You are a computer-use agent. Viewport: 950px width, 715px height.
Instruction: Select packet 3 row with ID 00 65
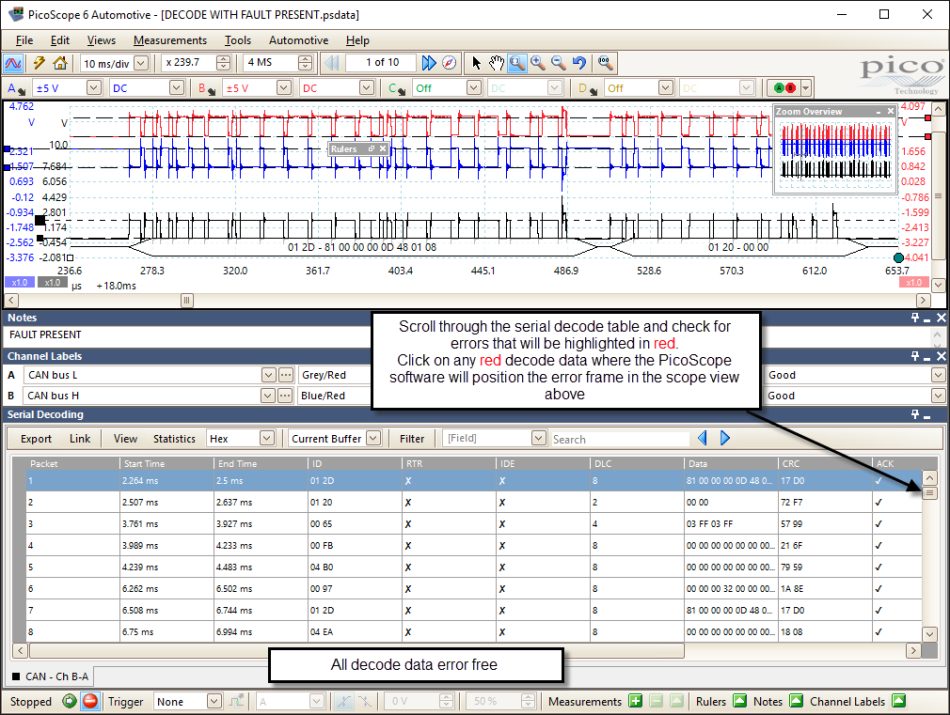click(474, 524)
